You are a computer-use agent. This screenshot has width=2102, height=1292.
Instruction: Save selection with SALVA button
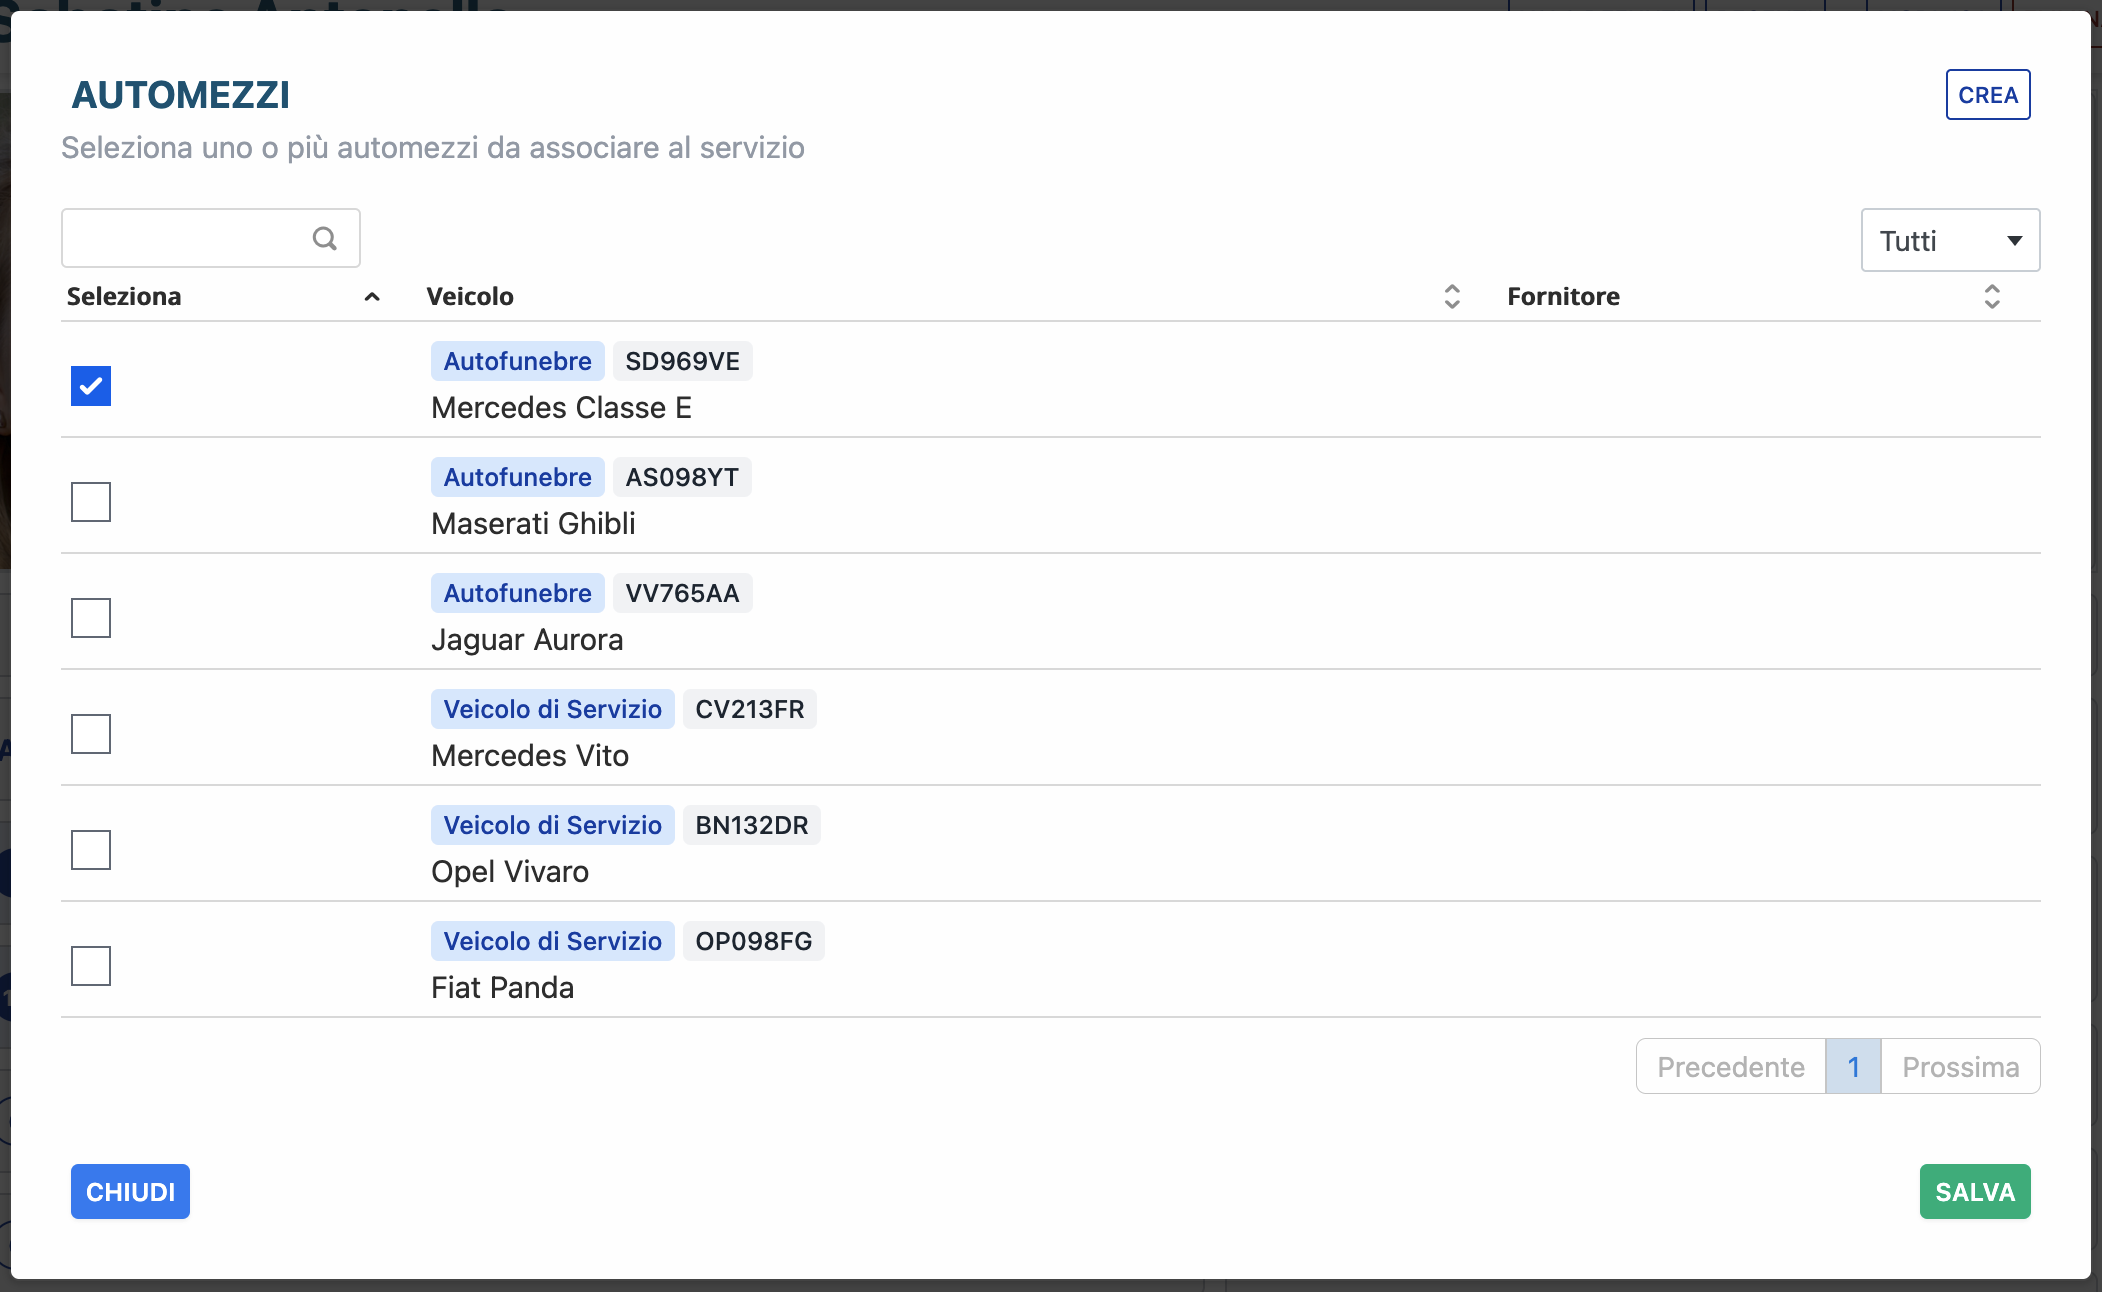pos(1974,1192)
